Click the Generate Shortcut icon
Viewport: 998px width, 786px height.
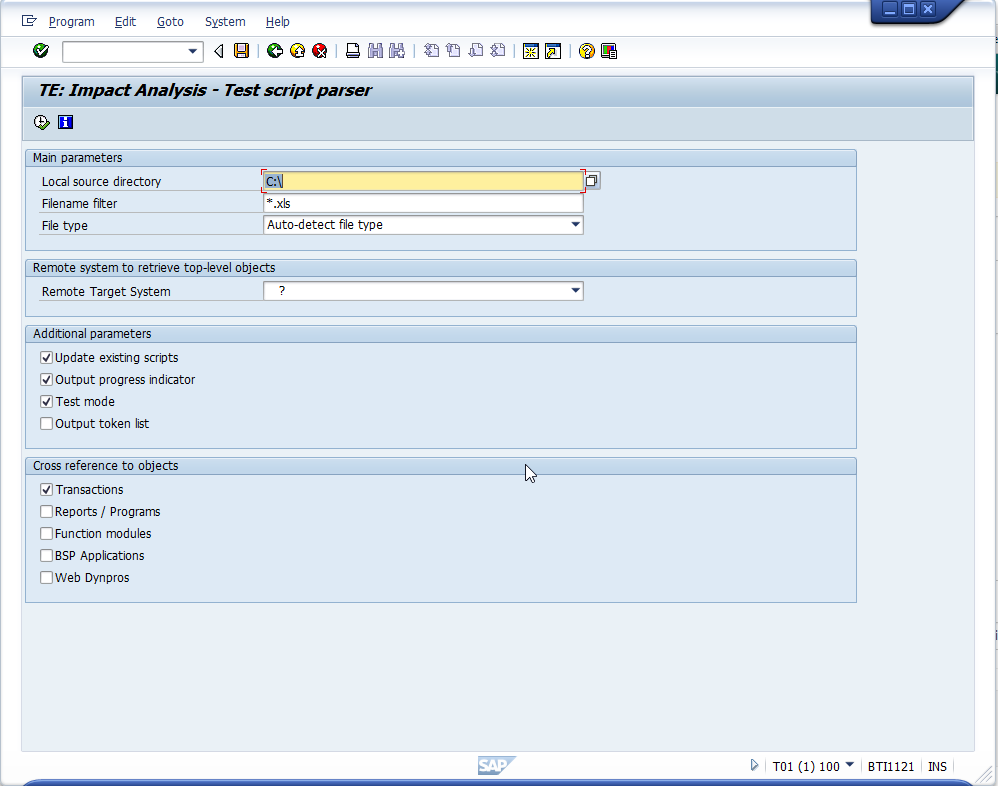[x=553, y=51]
